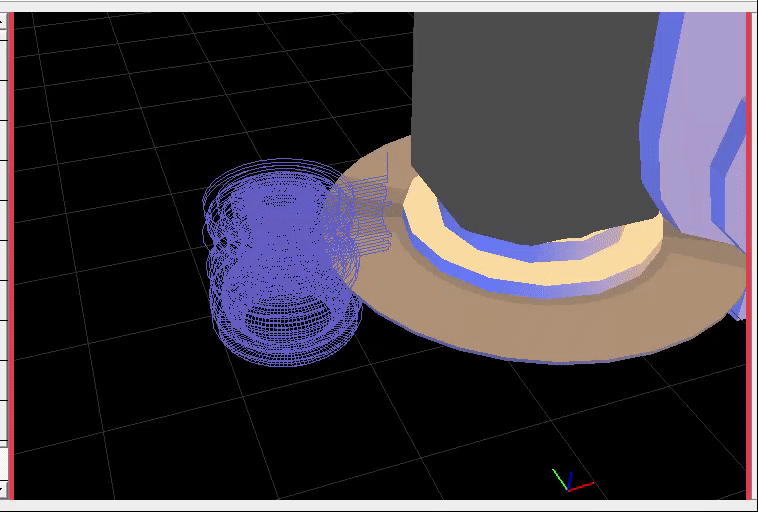Click the left red viewport border
This screenshot has width=758, height=512.
coord(11,250)
